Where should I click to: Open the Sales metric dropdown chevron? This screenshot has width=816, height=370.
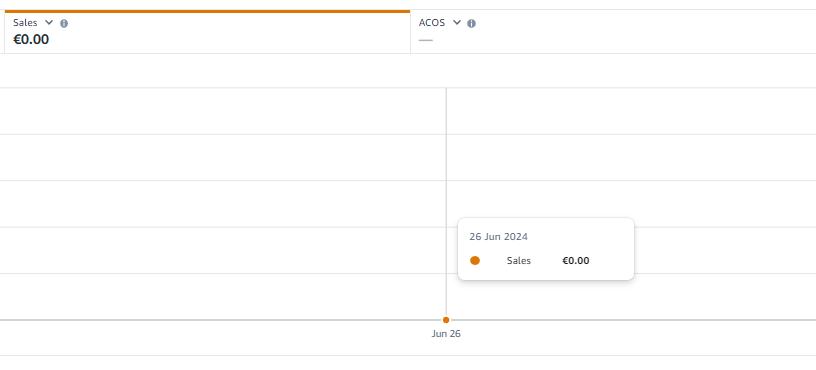[49, 23]
